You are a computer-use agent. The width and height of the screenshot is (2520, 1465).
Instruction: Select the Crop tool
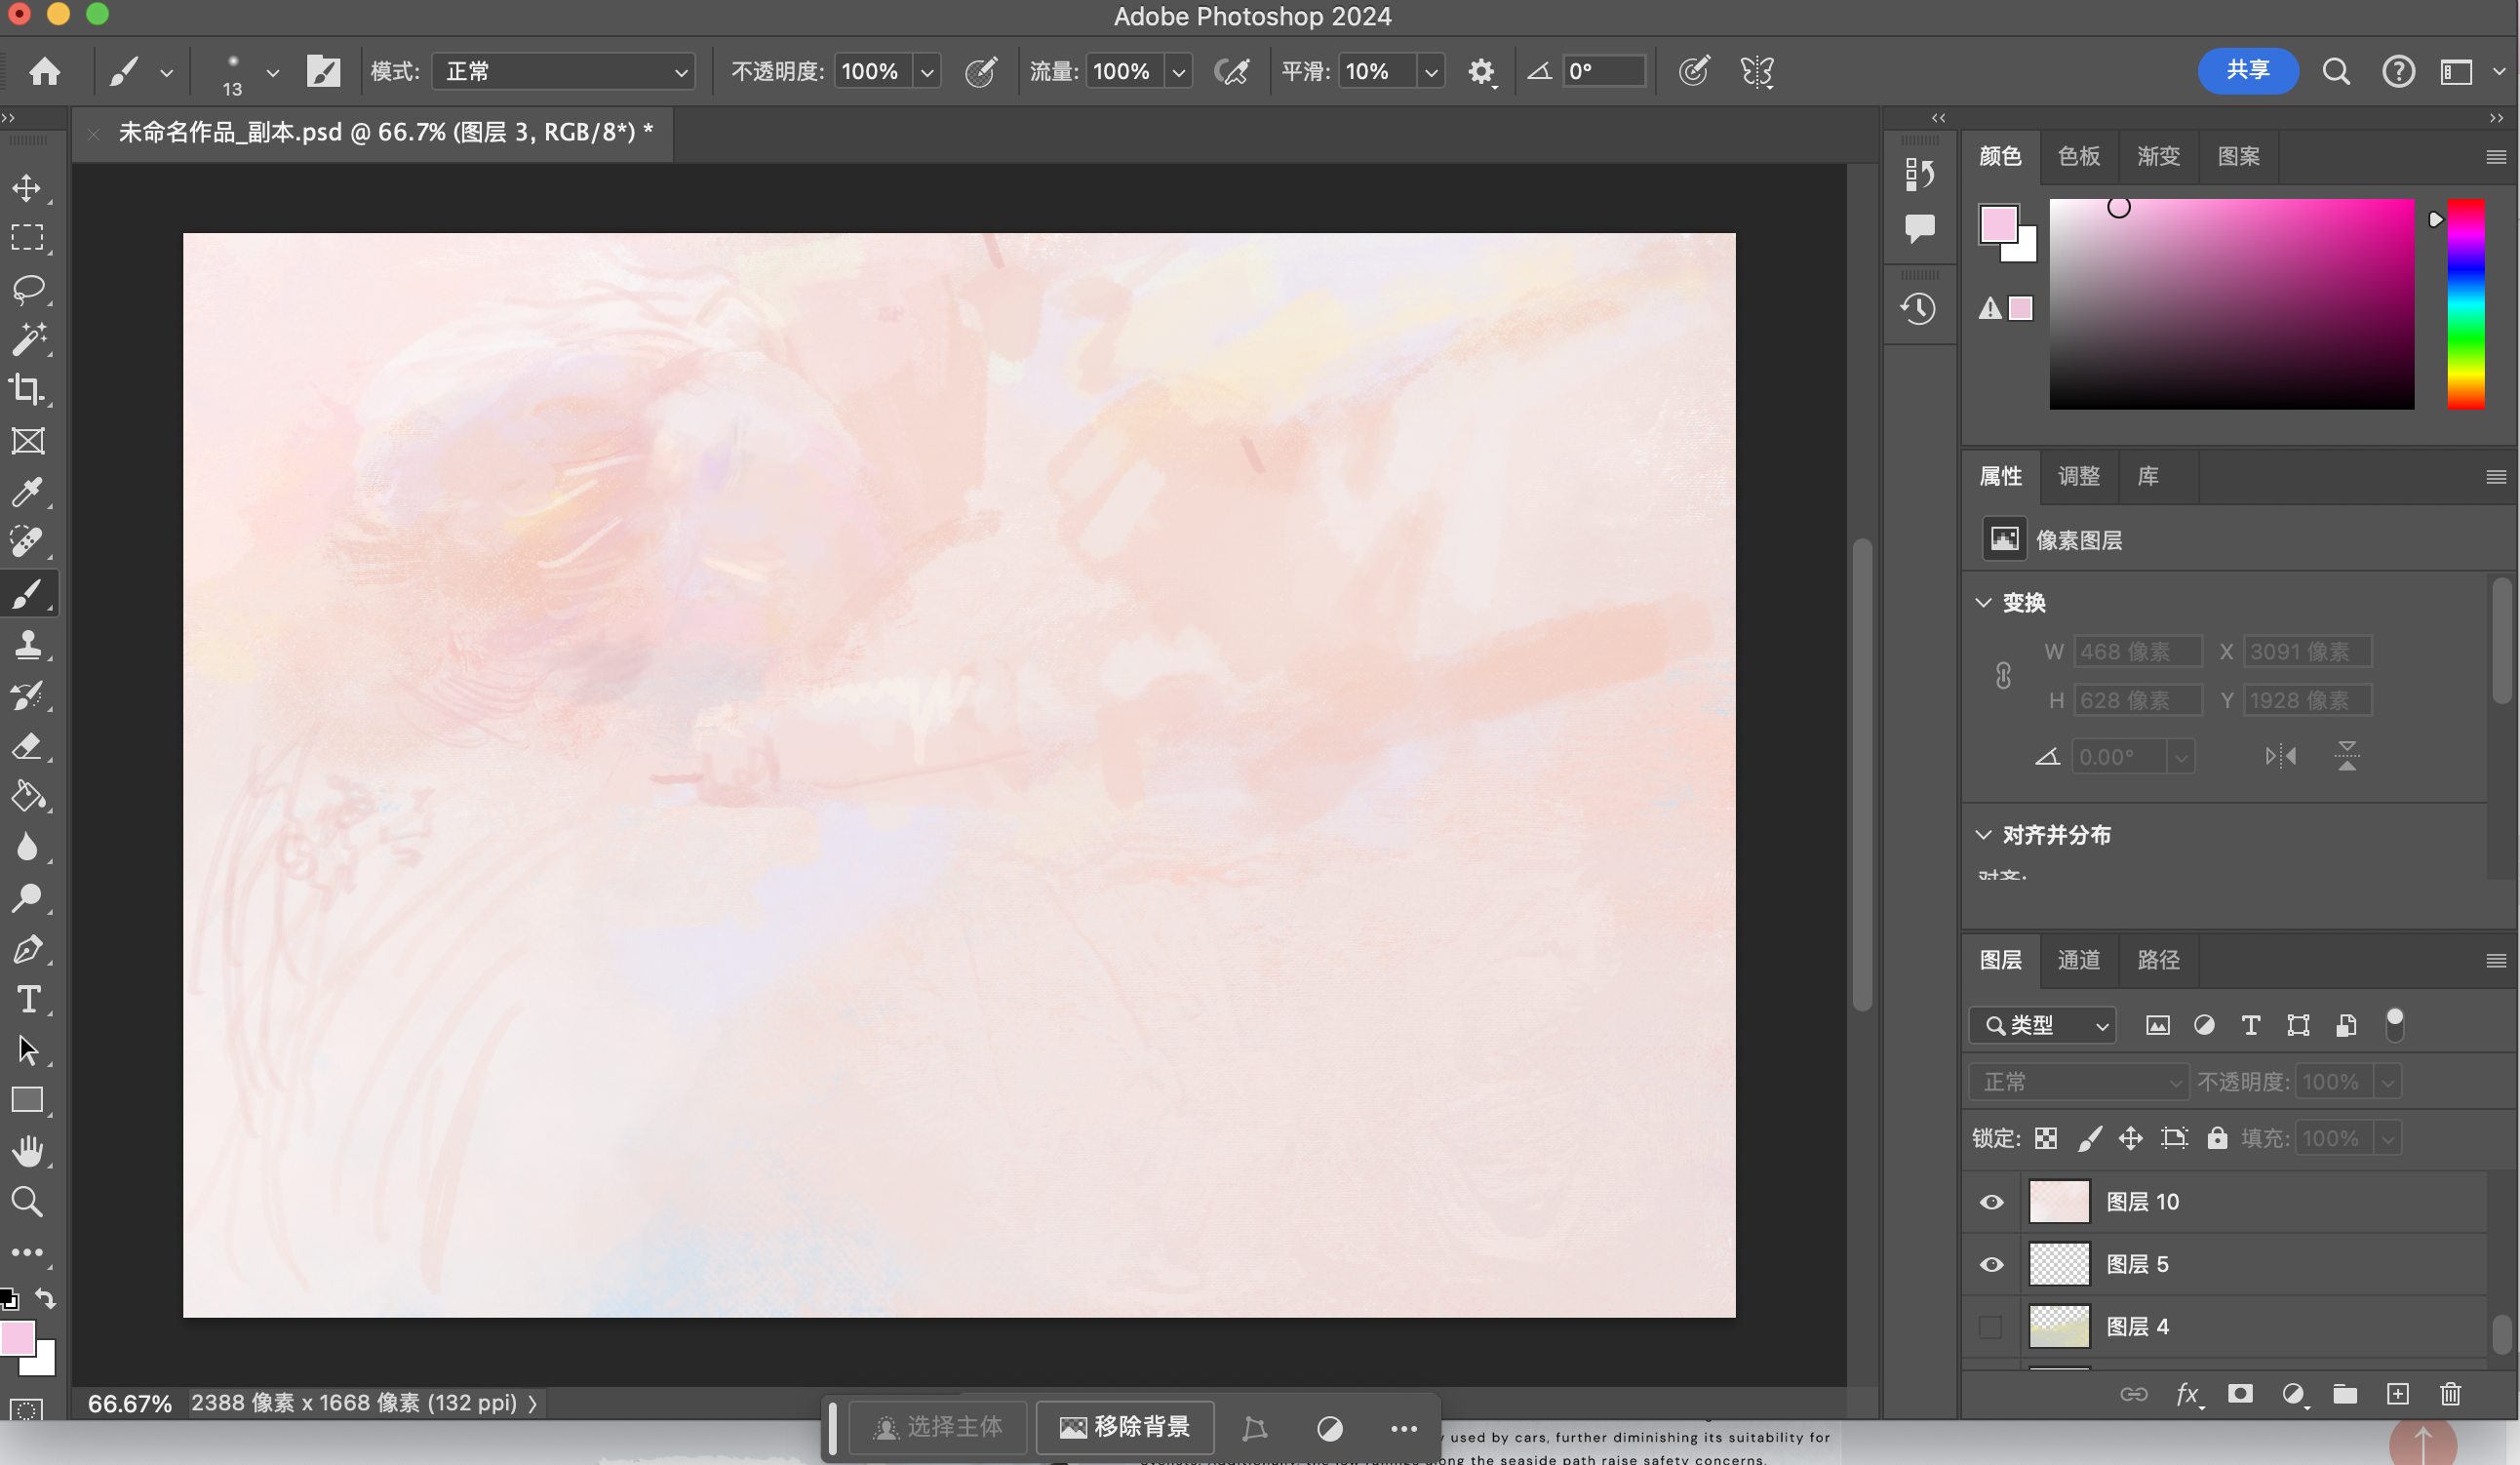click(x=28, y=389)
